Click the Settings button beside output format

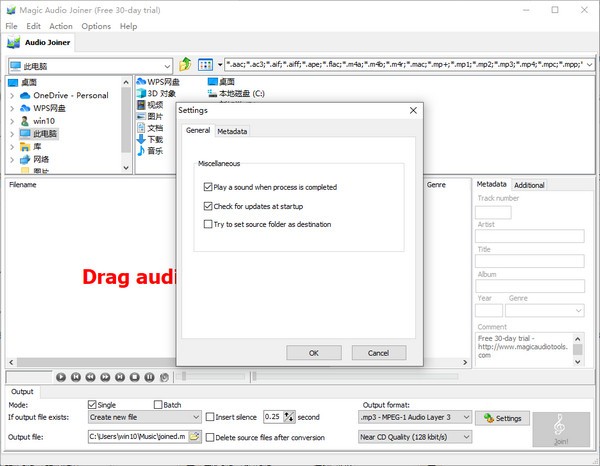tap(502, 418)
